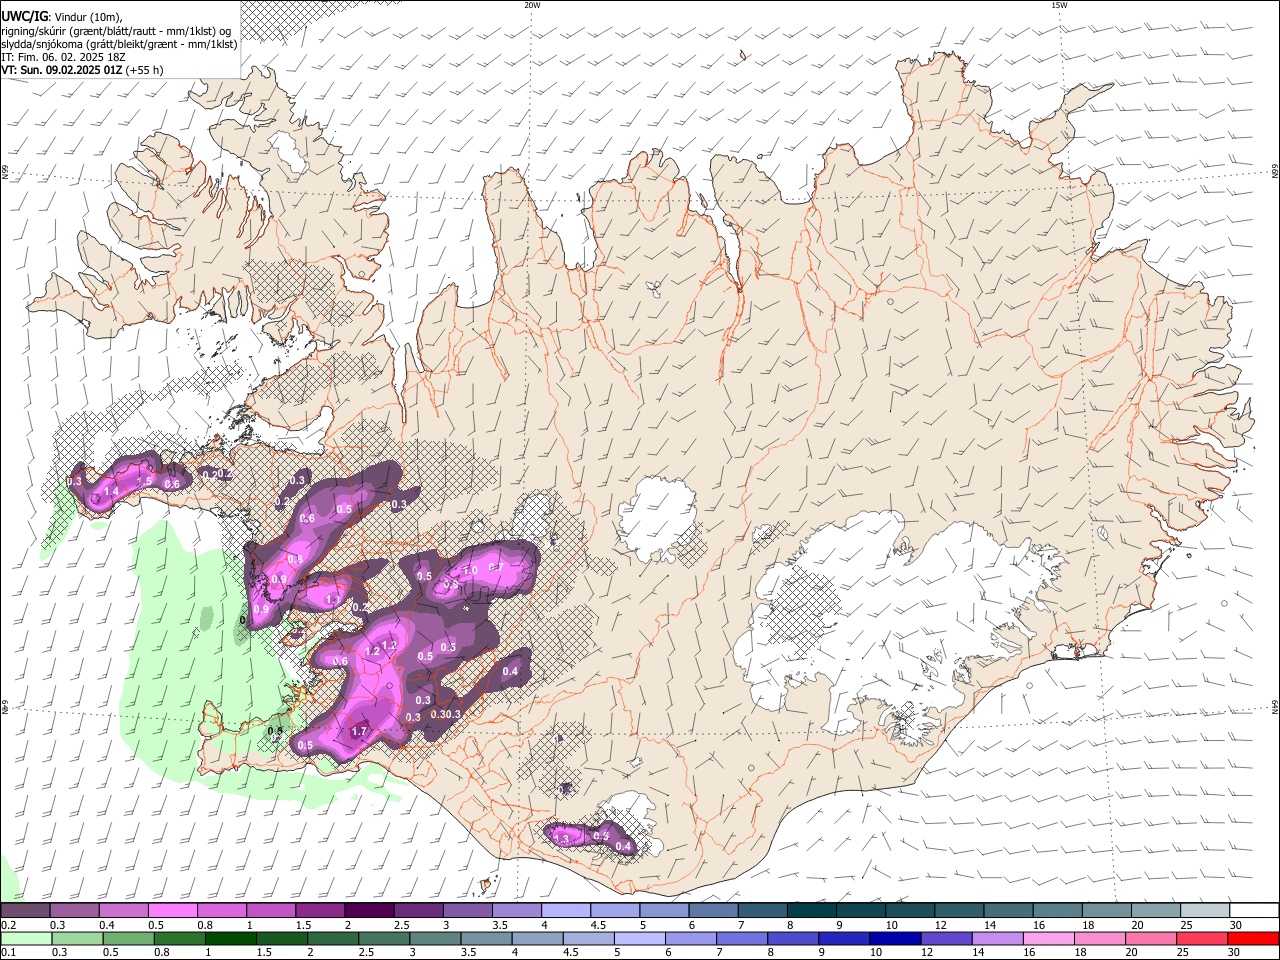The height and width of the screenshot is (960, 1280).
Task: Click the 1.0 snowfall value on the map
Action: click(x=471, y=569)
